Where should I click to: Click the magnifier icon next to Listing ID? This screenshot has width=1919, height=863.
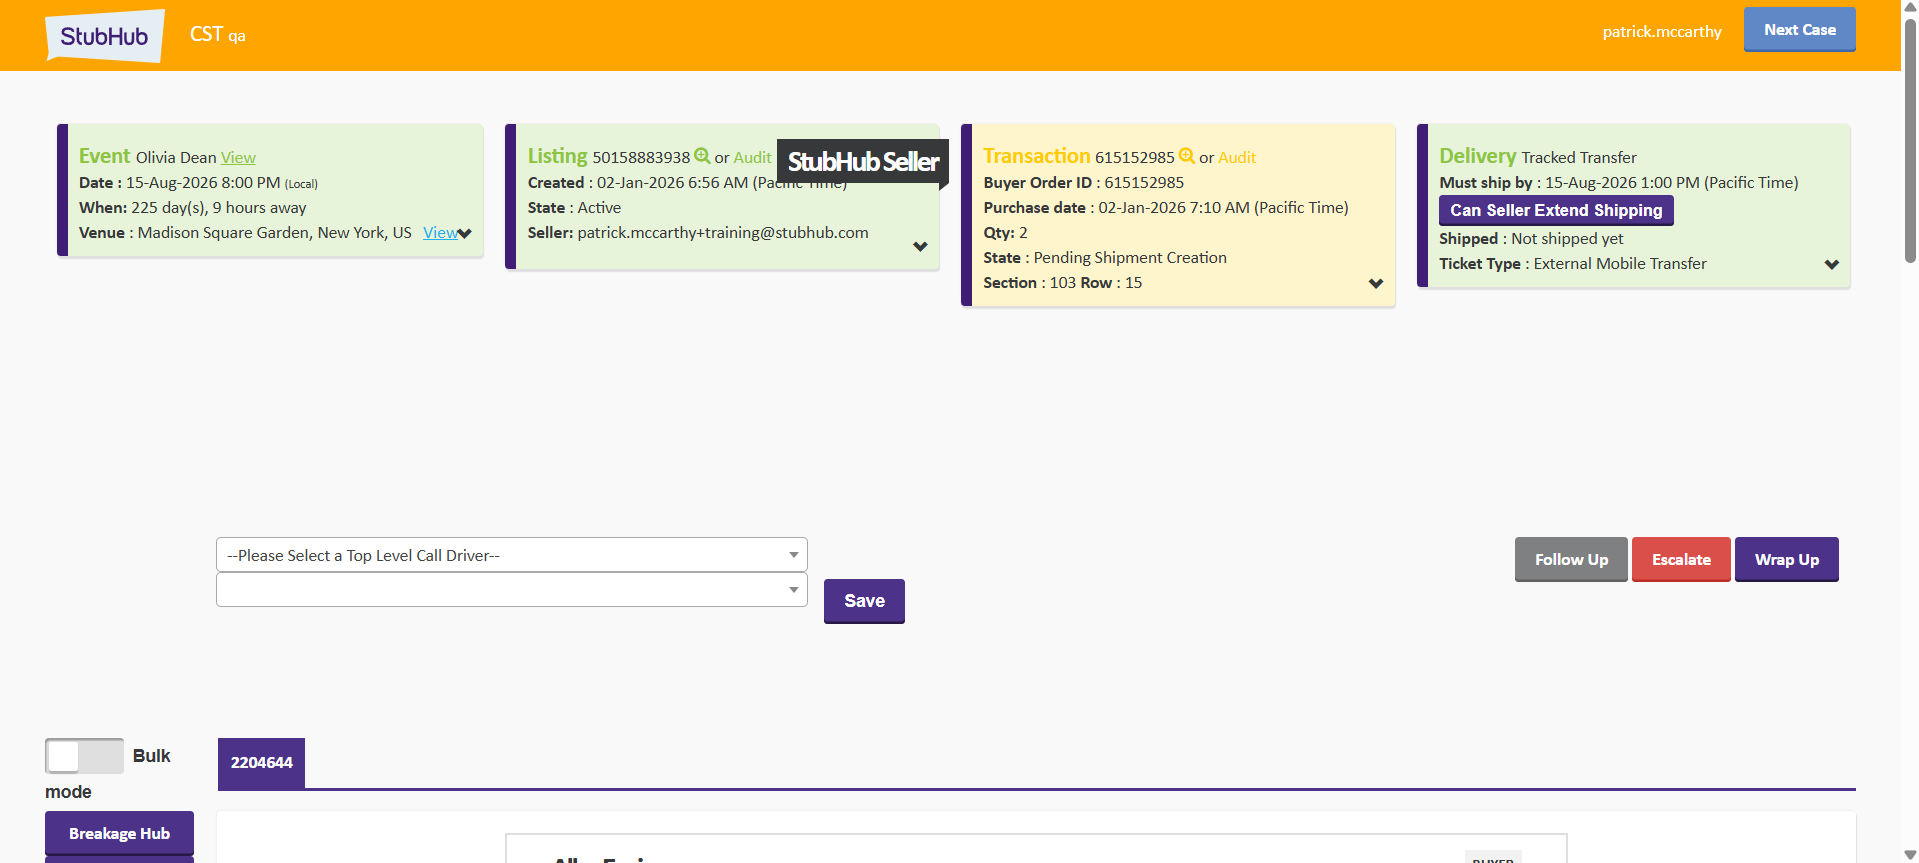click(x=702, y=156)
